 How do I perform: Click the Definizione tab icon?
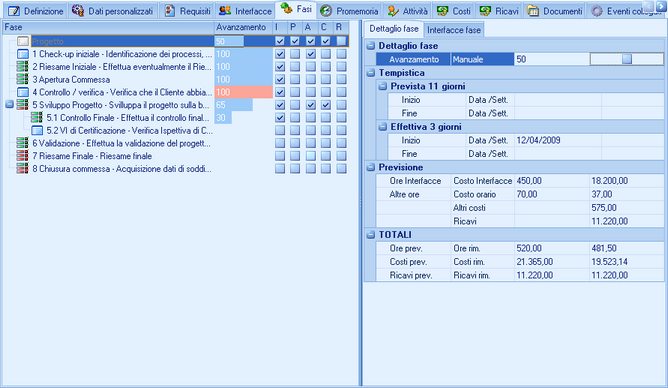pyautogui.click(x=14, y=11)
